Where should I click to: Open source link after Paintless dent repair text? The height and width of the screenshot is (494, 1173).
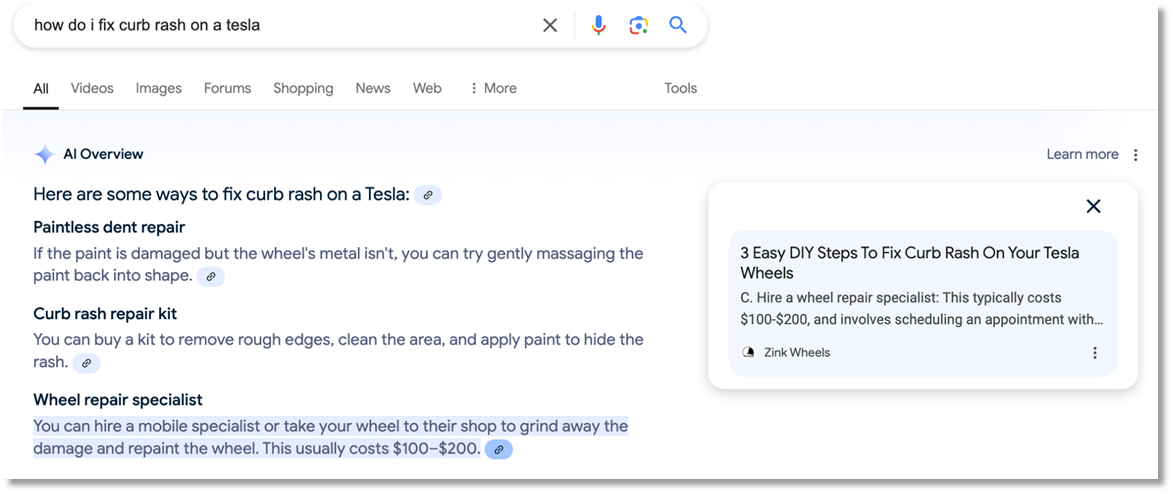[211, 277]
